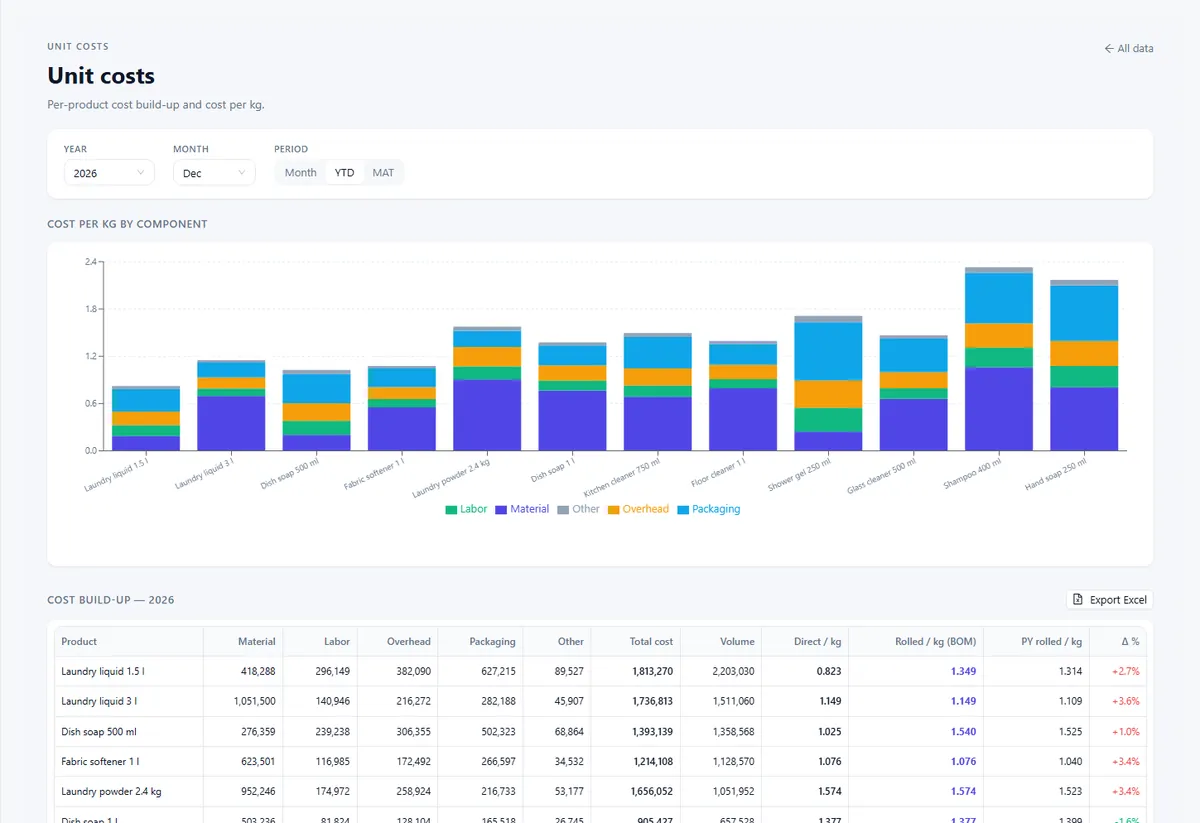Viewport: 1200px width, 823px height.
Task: Toggle the Packaging legend swatch
Action: [x=683, y=510]
